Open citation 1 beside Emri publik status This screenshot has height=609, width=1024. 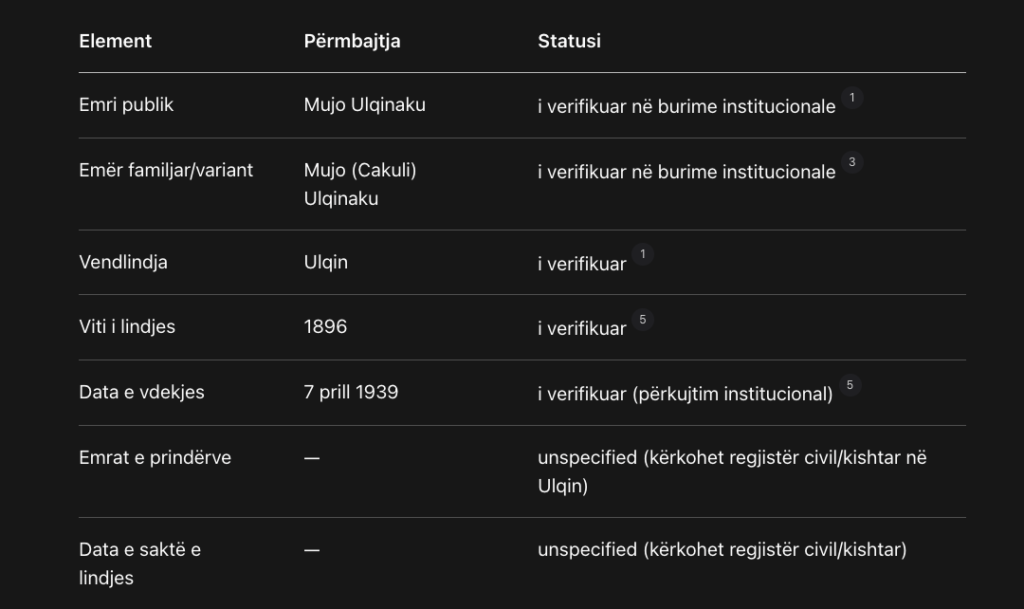(852, 97)
